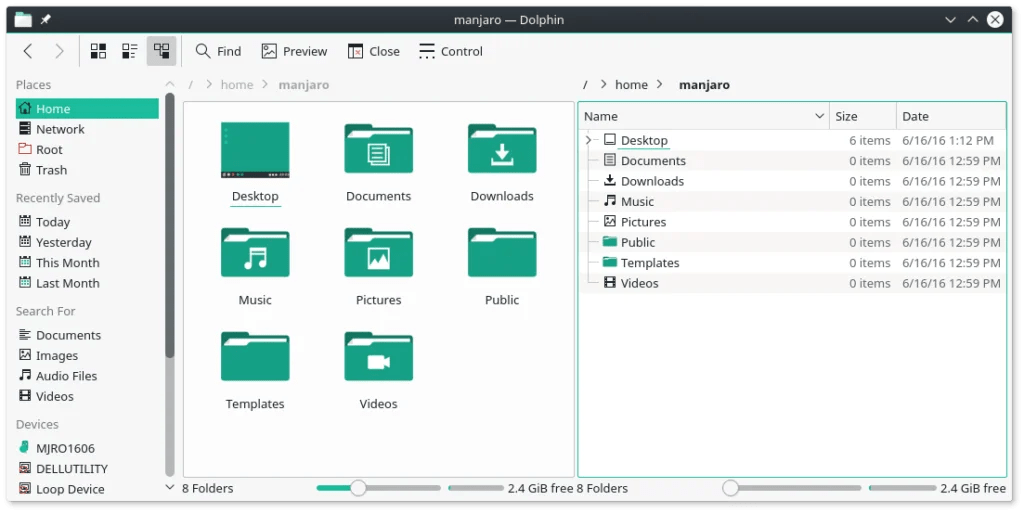1024x513 pixels.
Task: Adjust the right pane zoom slider
Action: 792,488
